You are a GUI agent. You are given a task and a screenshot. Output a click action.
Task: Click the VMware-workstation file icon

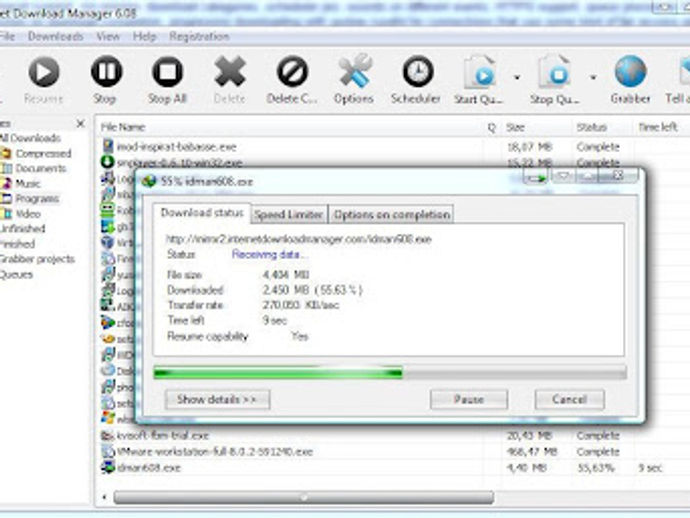(x=108, y=452)
